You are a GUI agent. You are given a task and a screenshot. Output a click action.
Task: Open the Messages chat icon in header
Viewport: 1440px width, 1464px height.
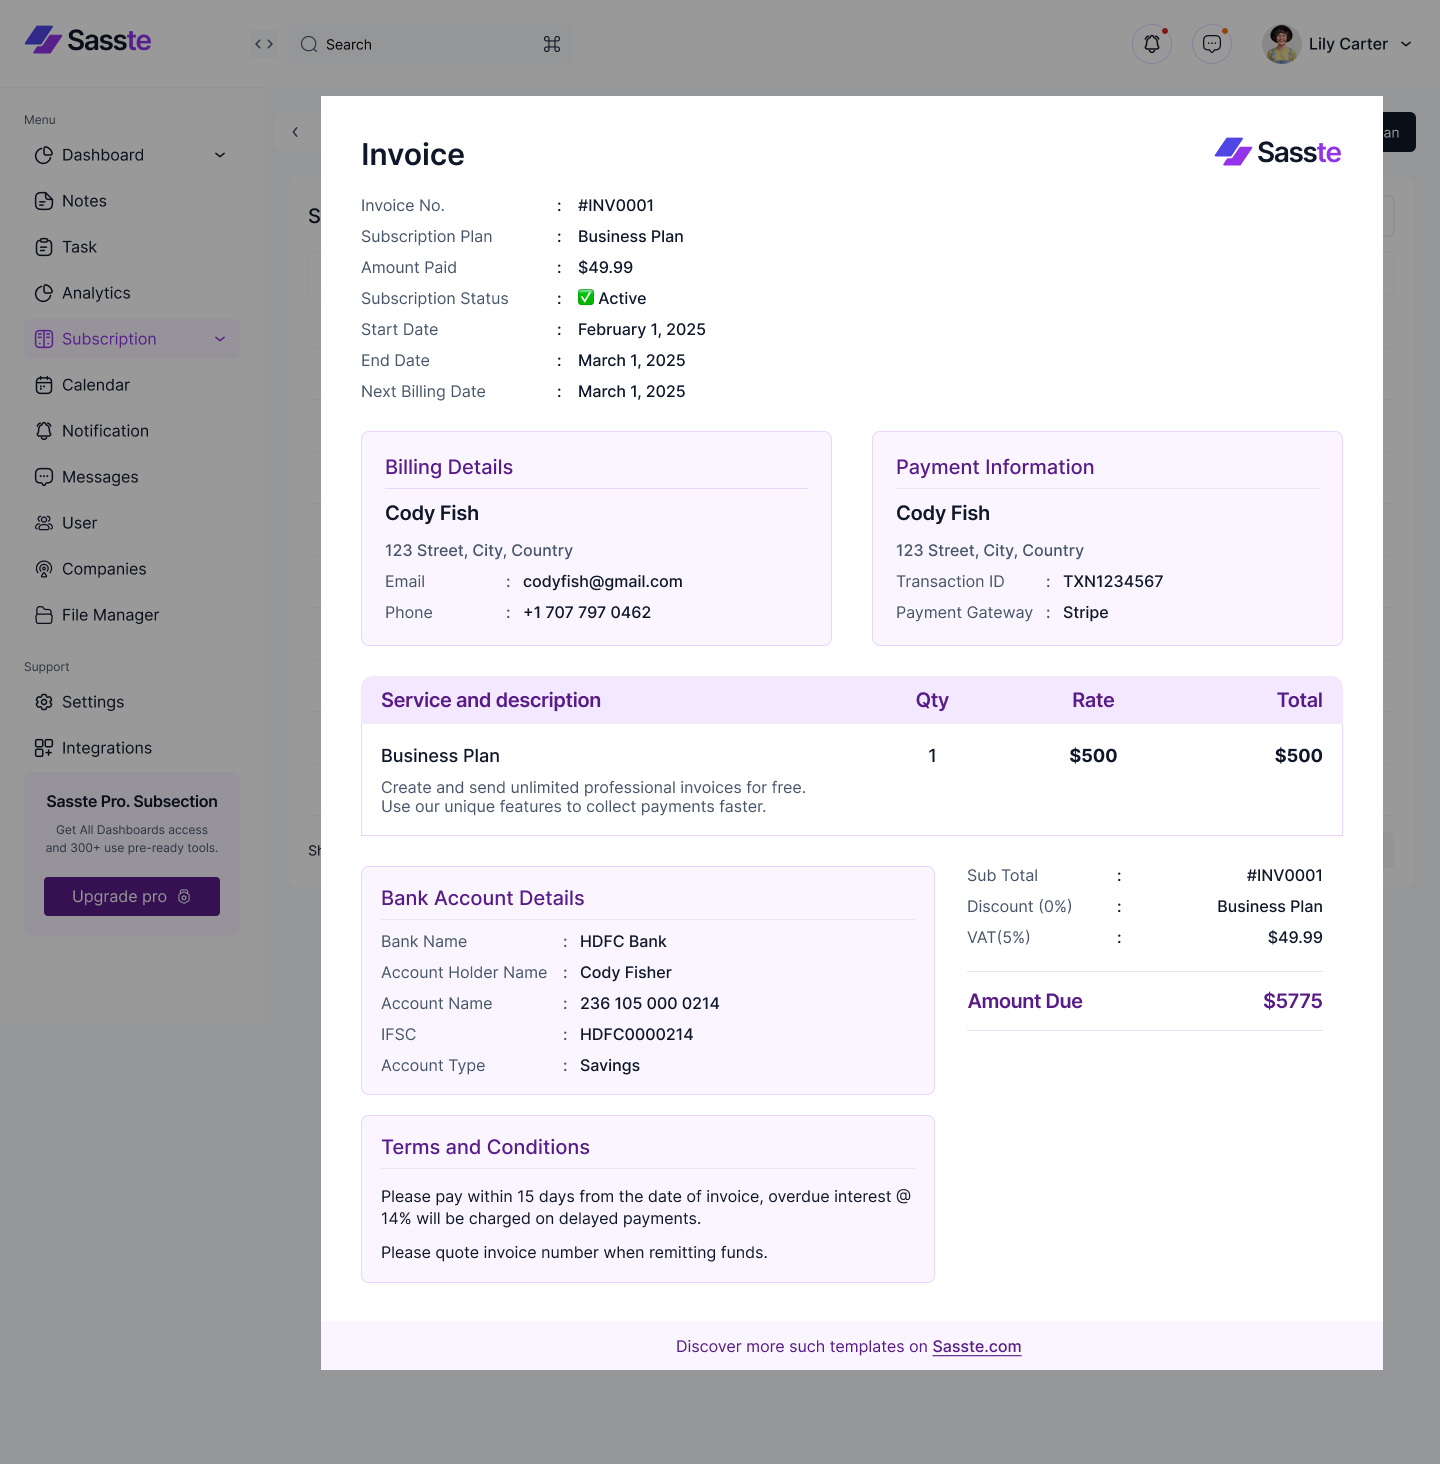coord(1211,43)
